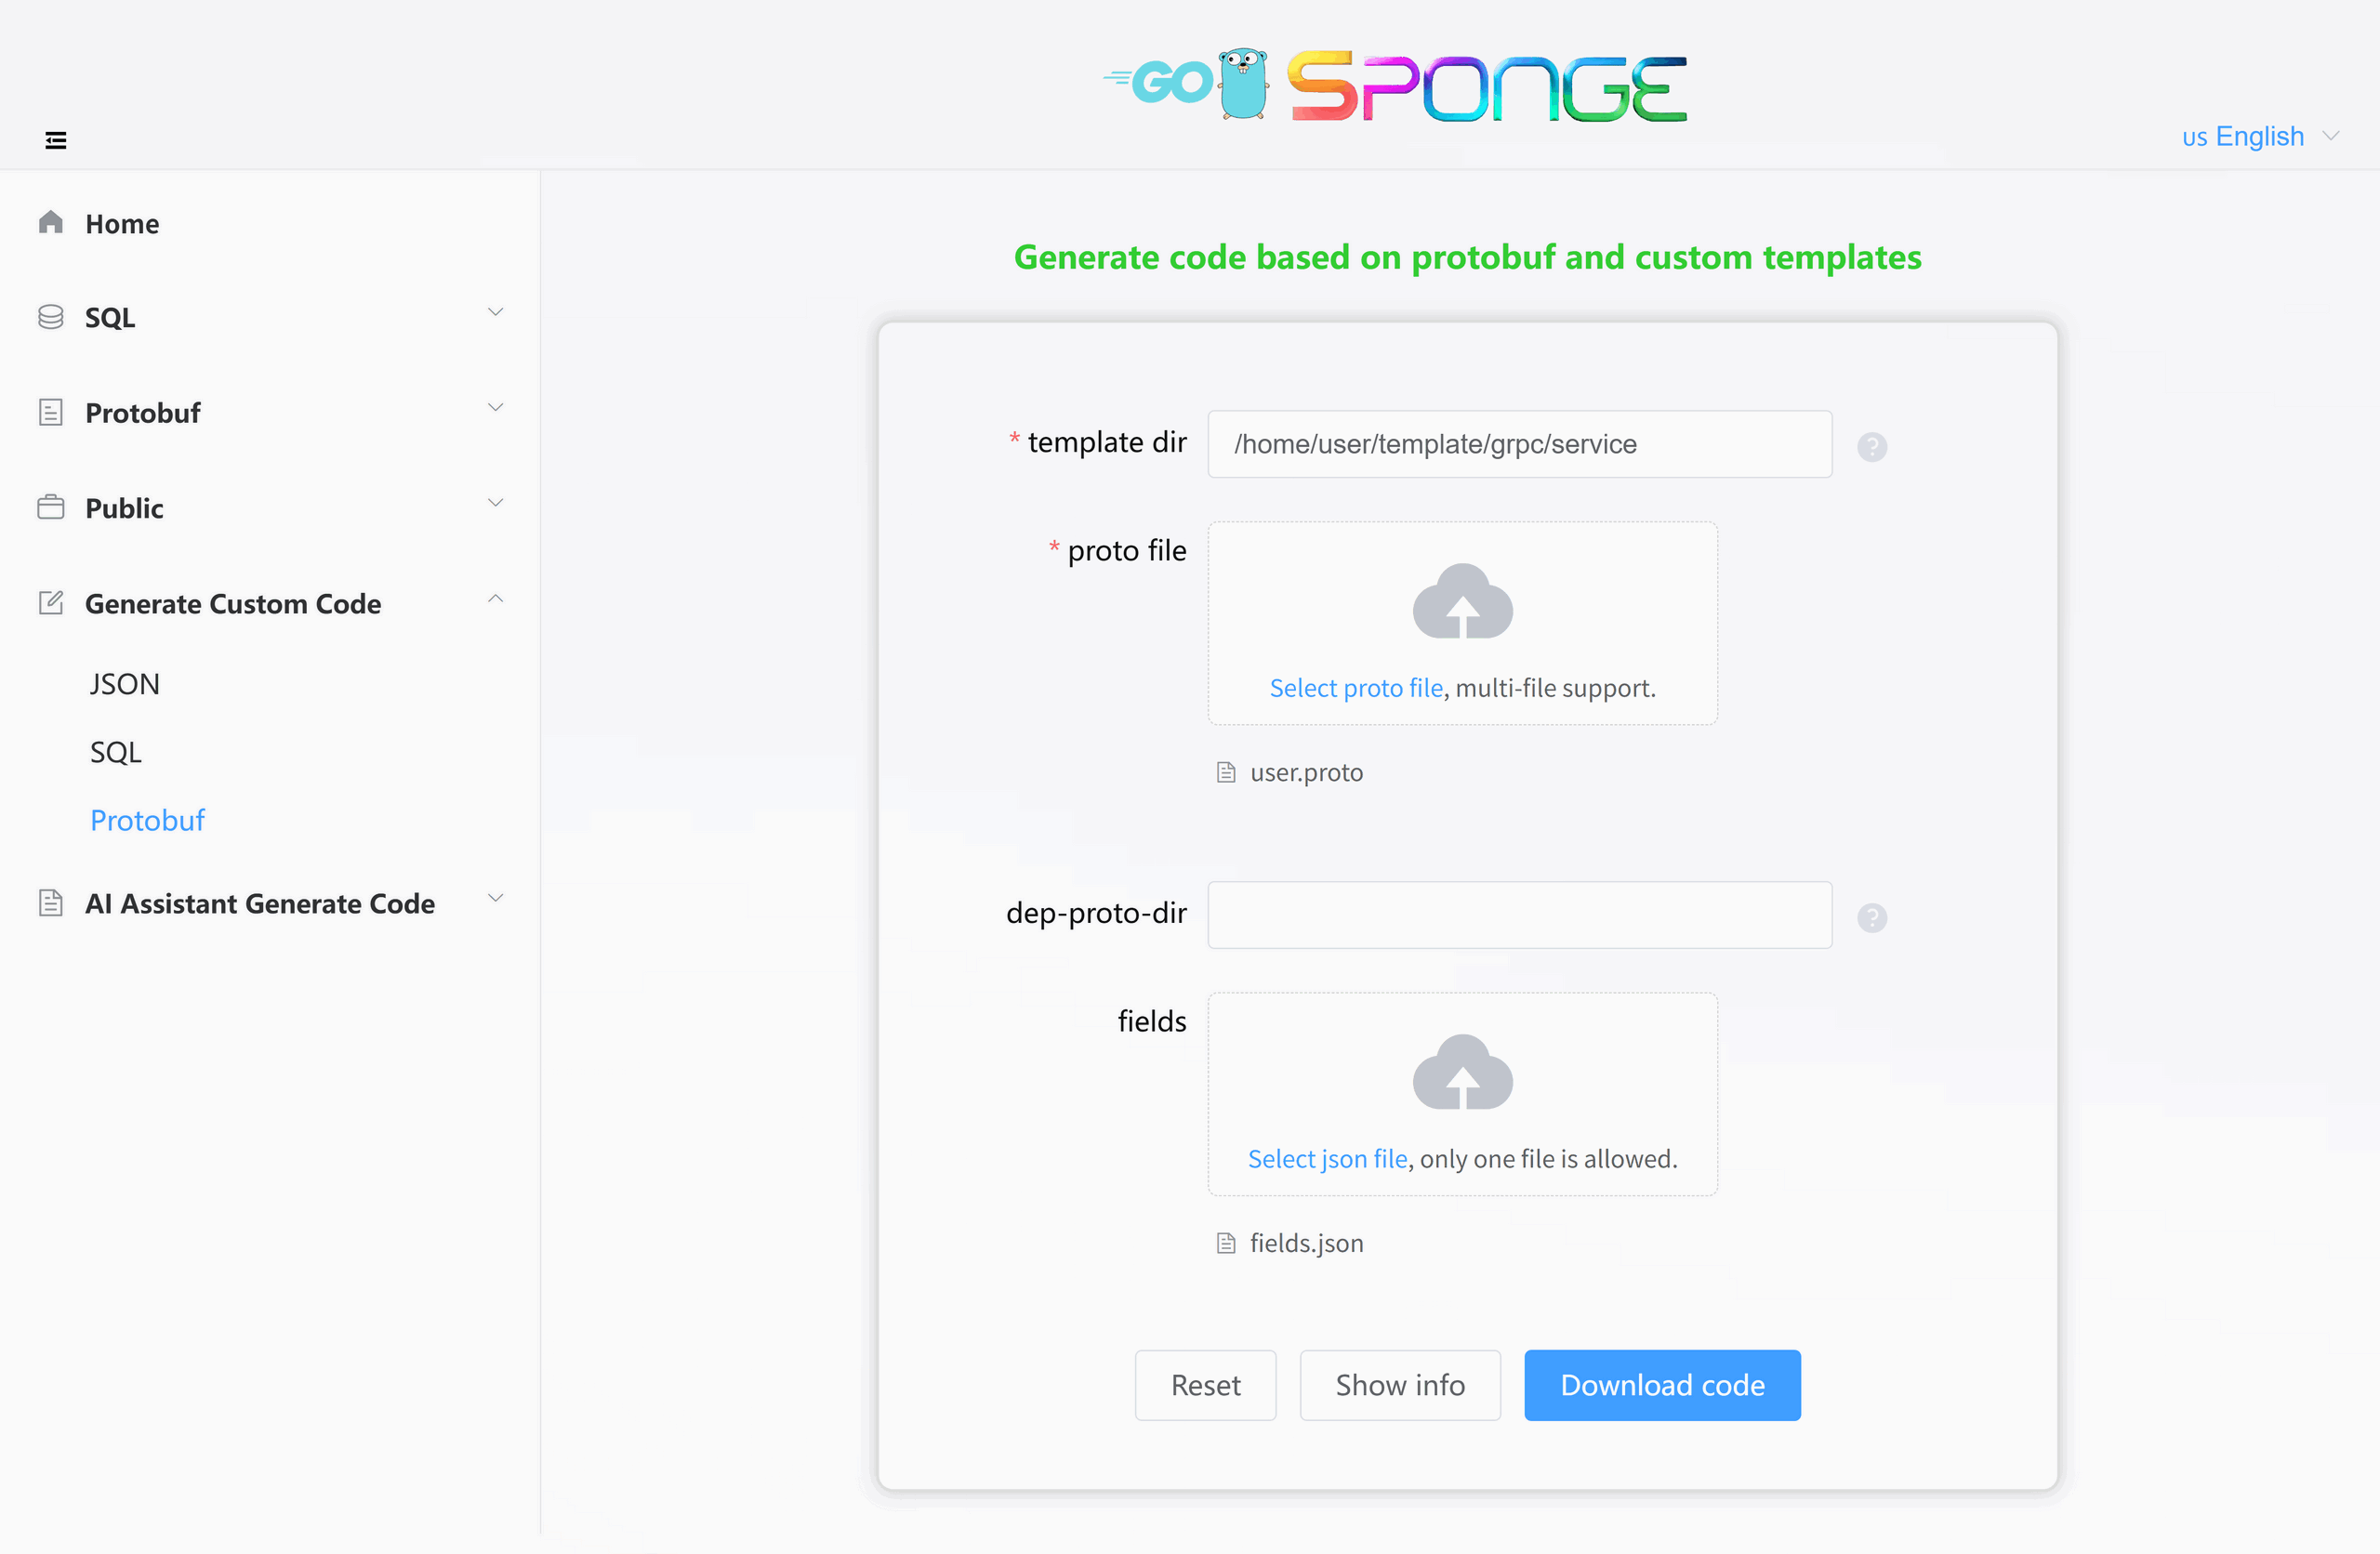Click the fields upload cloud icon

pyautogui.click(x=1462, y=1072)
